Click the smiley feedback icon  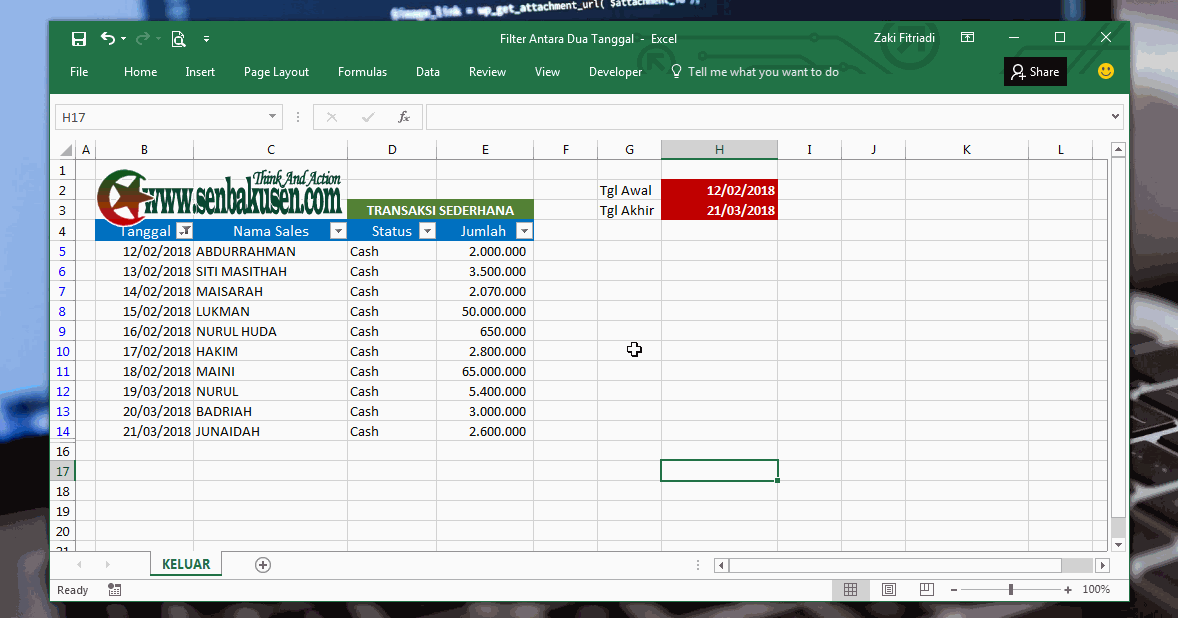pos(1106,71)
